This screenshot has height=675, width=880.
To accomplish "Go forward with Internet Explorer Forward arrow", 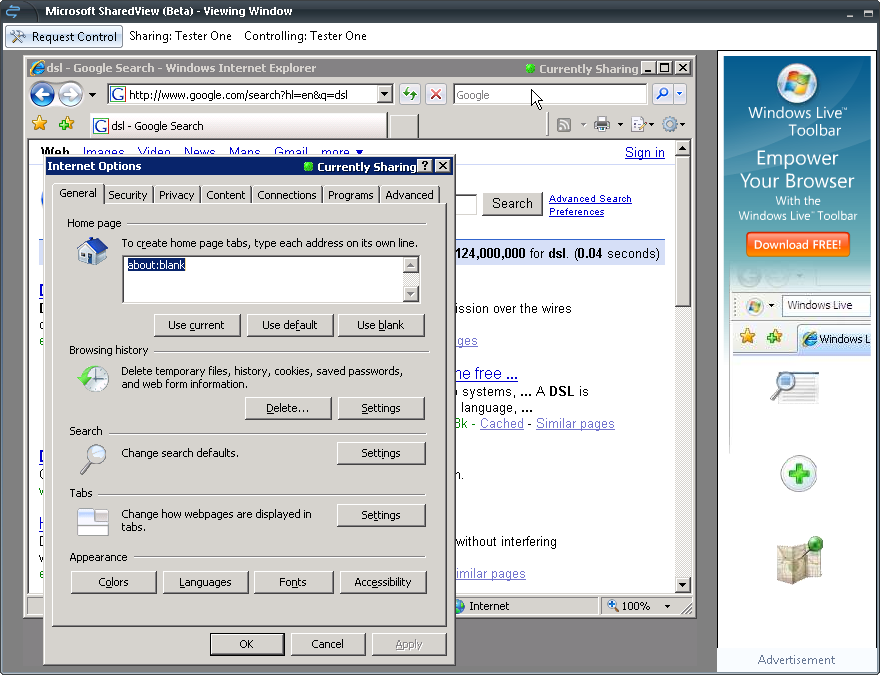I will click(x=71, y=94).
